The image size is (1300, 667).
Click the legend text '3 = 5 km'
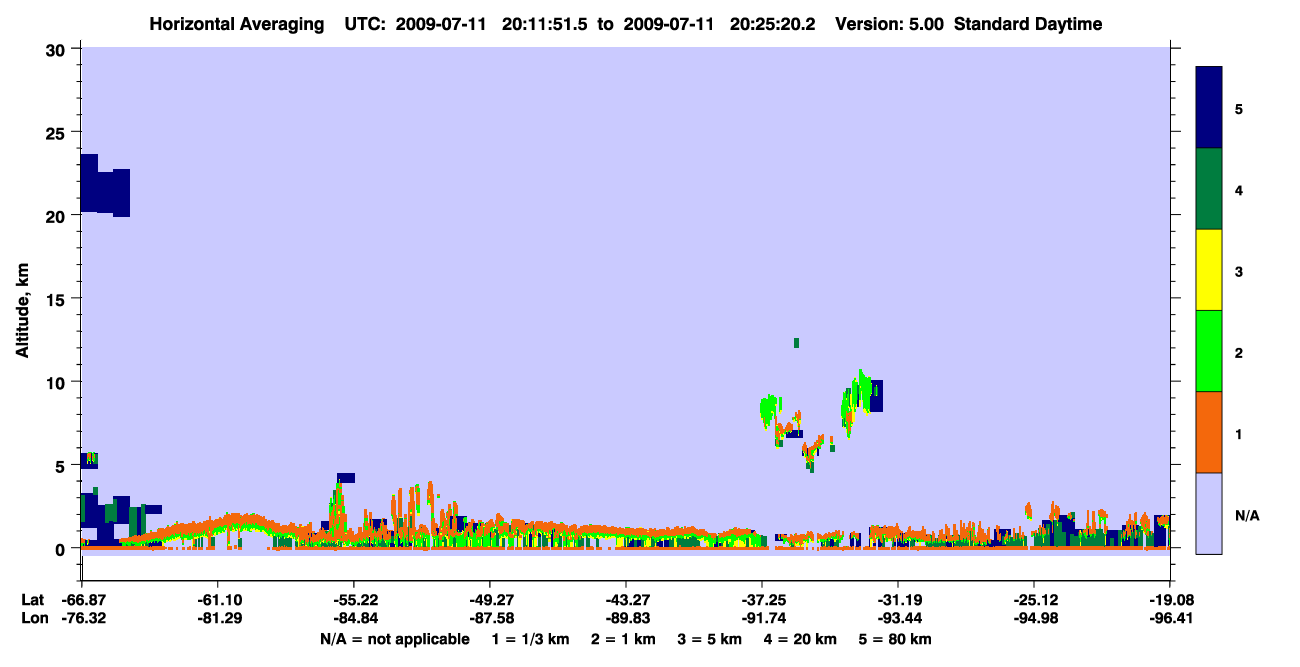pos(709,639)
